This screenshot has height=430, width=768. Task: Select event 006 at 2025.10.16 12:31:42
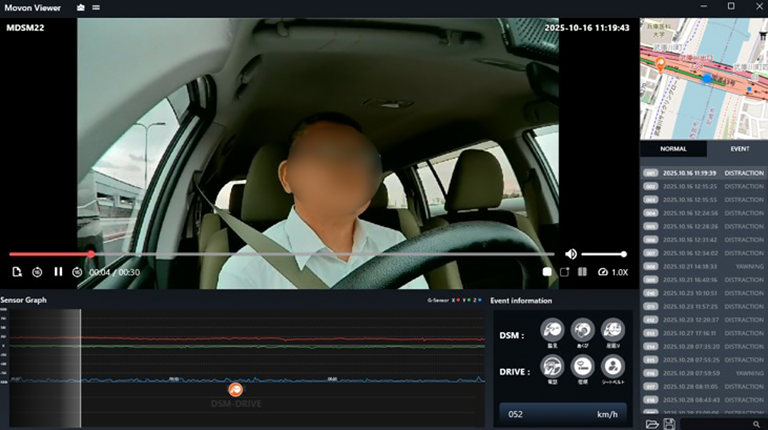coord(704,239)
